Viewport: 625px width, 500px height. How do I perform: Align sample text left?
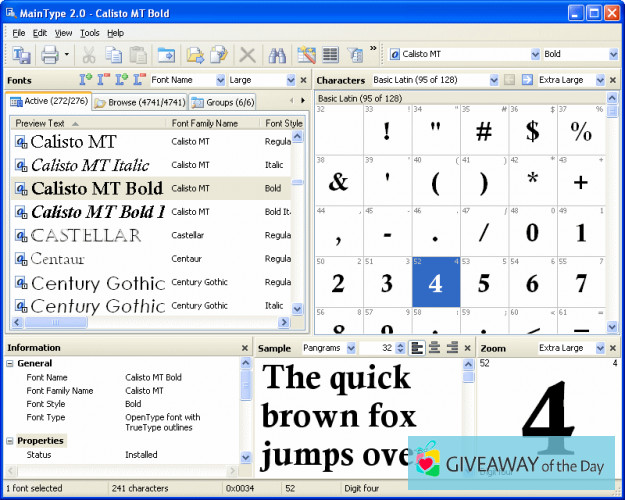416,348
